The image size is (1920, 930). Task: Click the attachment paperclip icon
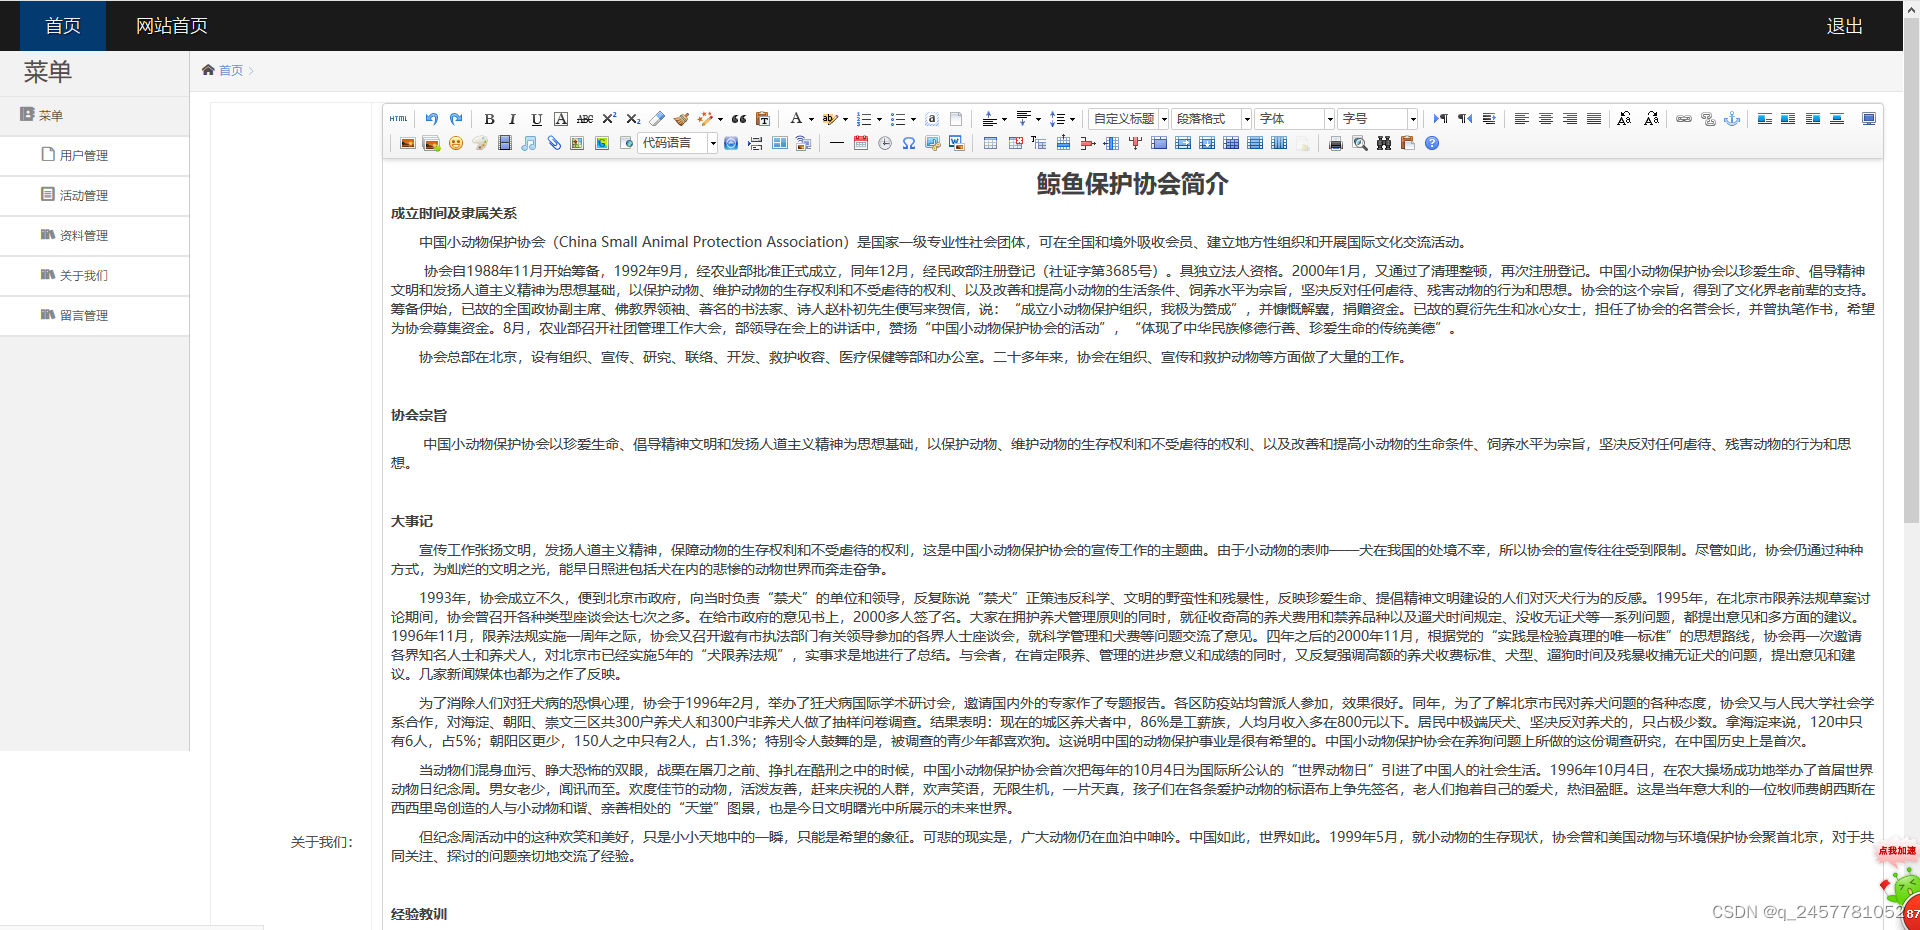coord(553,143)
